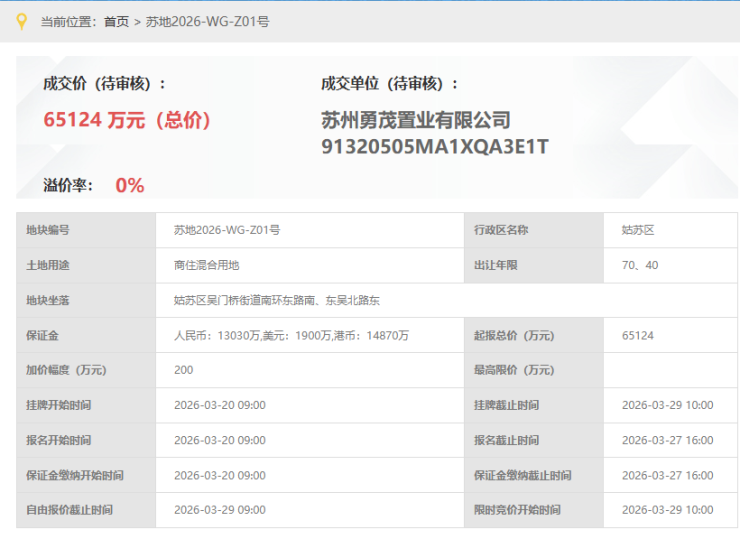The height and width of the screenshot is (539, 740).
Task: Open the 首页 breadcrumb link
Action: coord(116,22)
